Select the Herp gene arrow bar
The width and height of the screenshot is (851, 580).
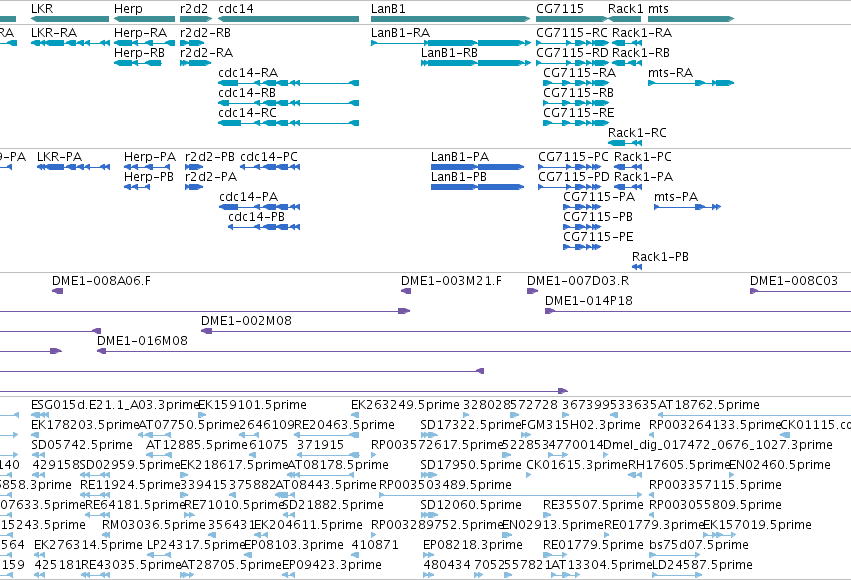(x=144, y=19)
